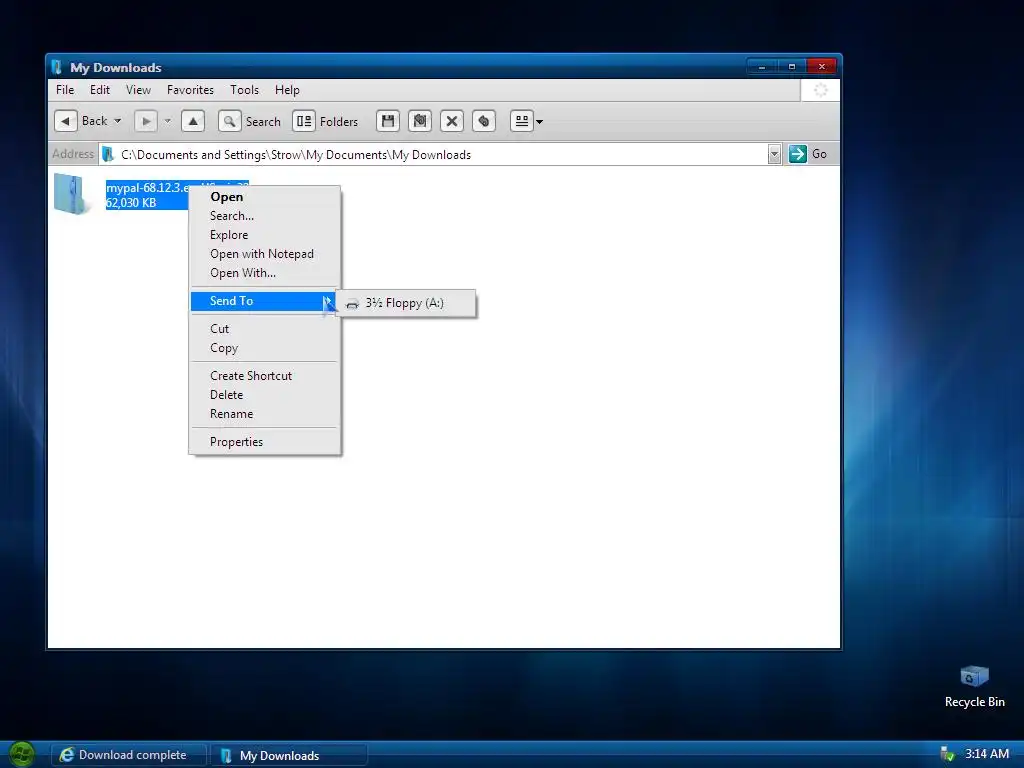
Task: Choose Create Shortcut
Action: pyautogui.click(x=264, y=376)
